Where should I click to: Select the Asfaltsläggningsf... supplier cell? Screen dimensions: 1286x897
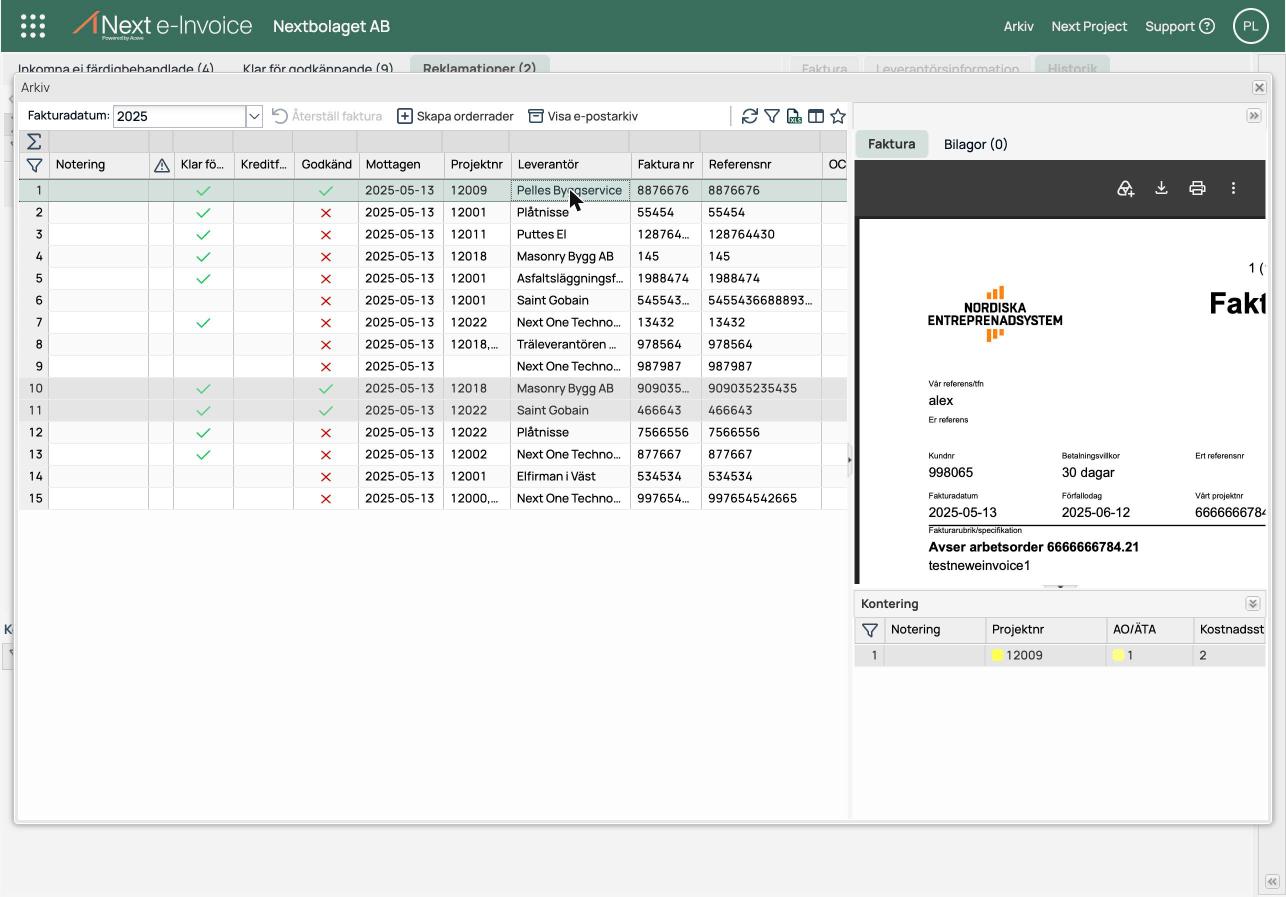(570, 278)
